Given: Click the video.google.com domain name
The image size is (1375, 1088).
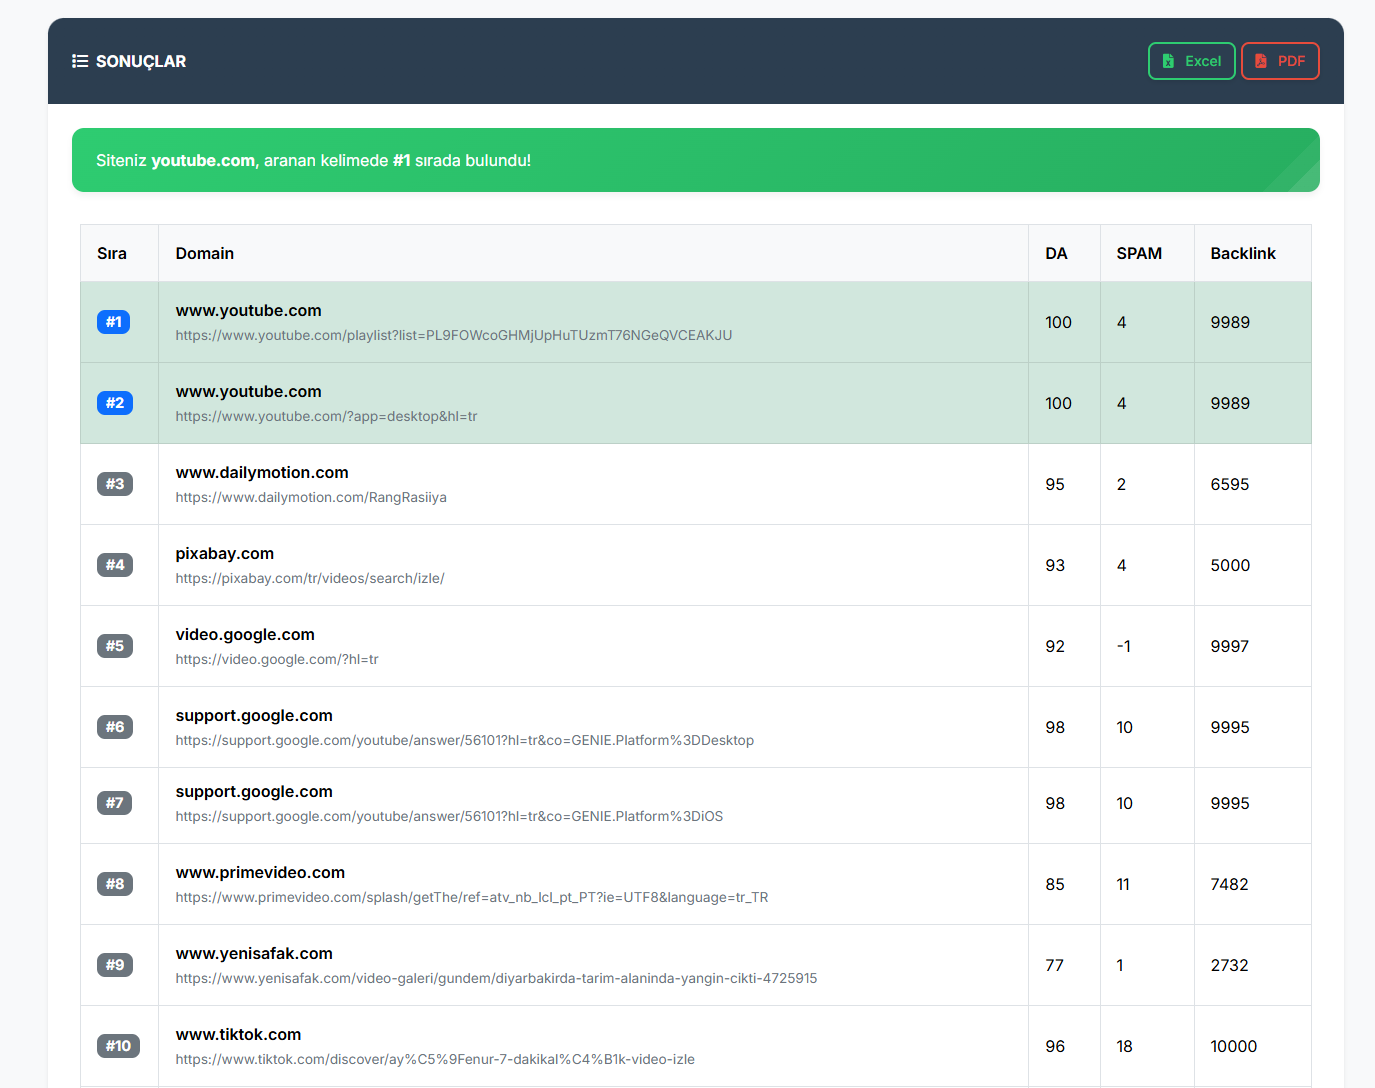Looking at the screenshot, I should click(x=245, y=635).
